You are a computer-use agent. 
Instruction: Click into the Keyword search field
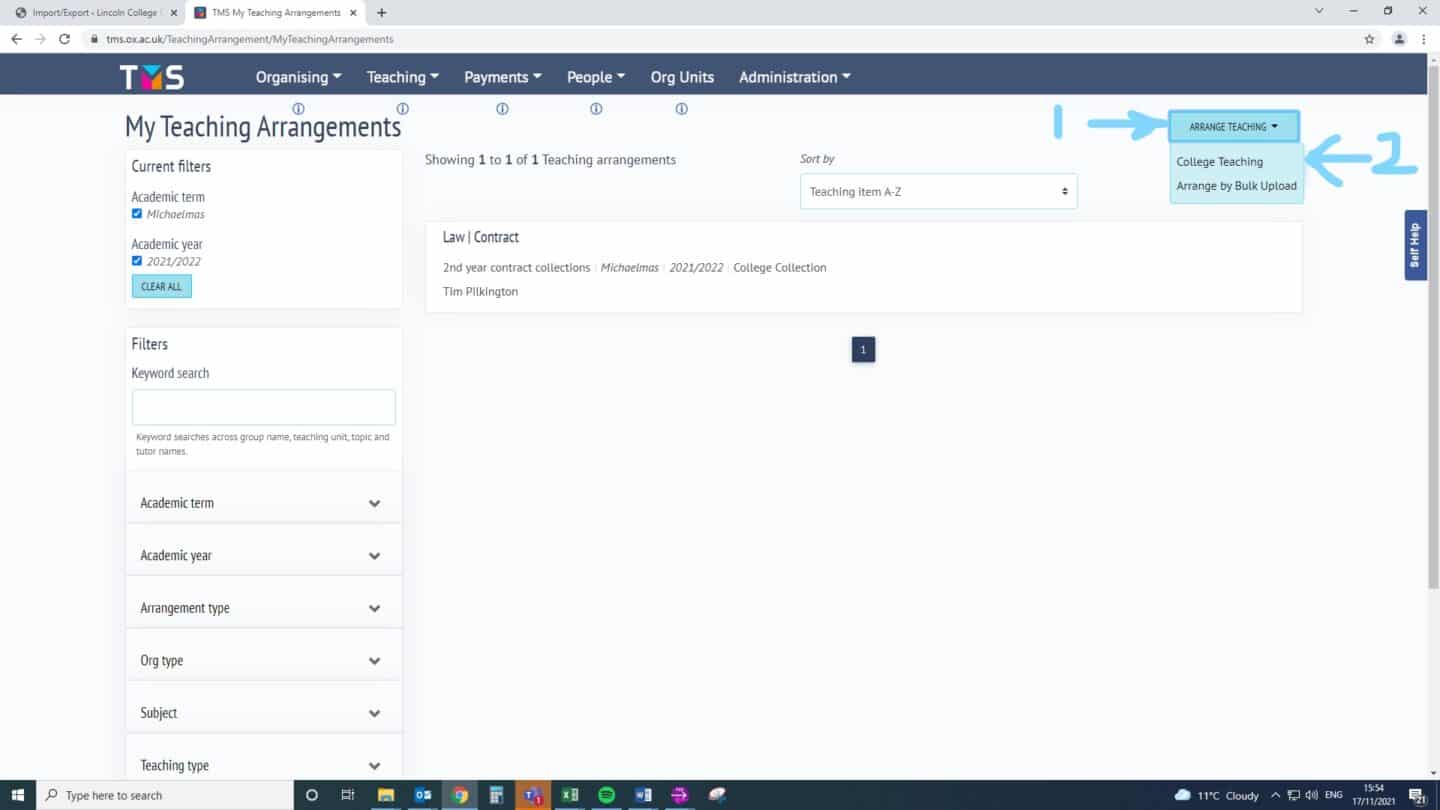[x=263, y=407]
